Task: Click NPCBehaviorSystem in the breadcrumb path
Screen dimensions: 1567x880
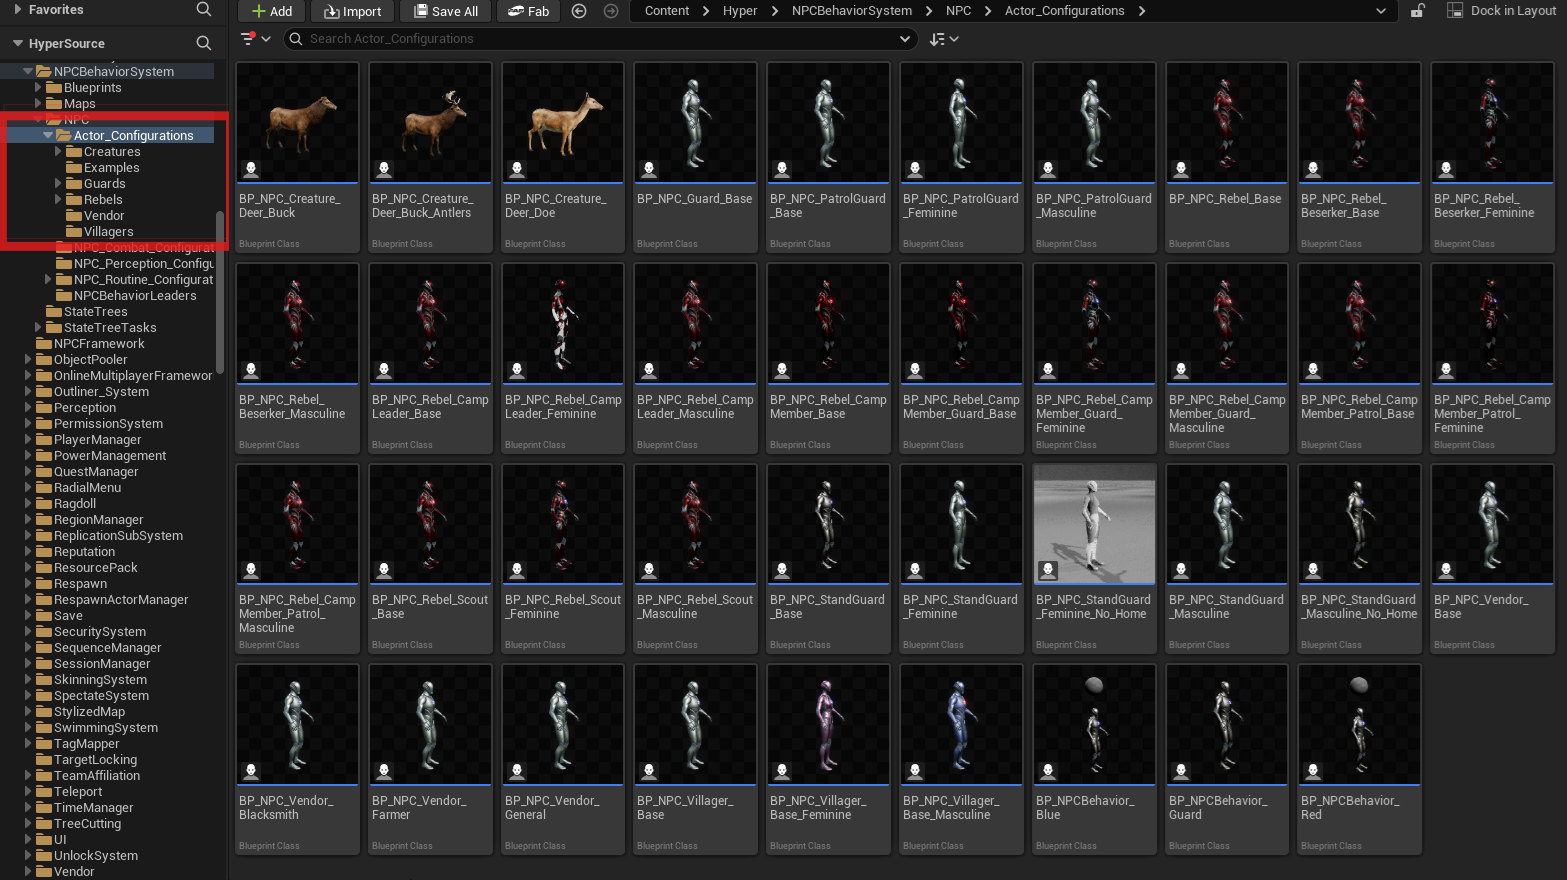Action: [x=851, y=11]
